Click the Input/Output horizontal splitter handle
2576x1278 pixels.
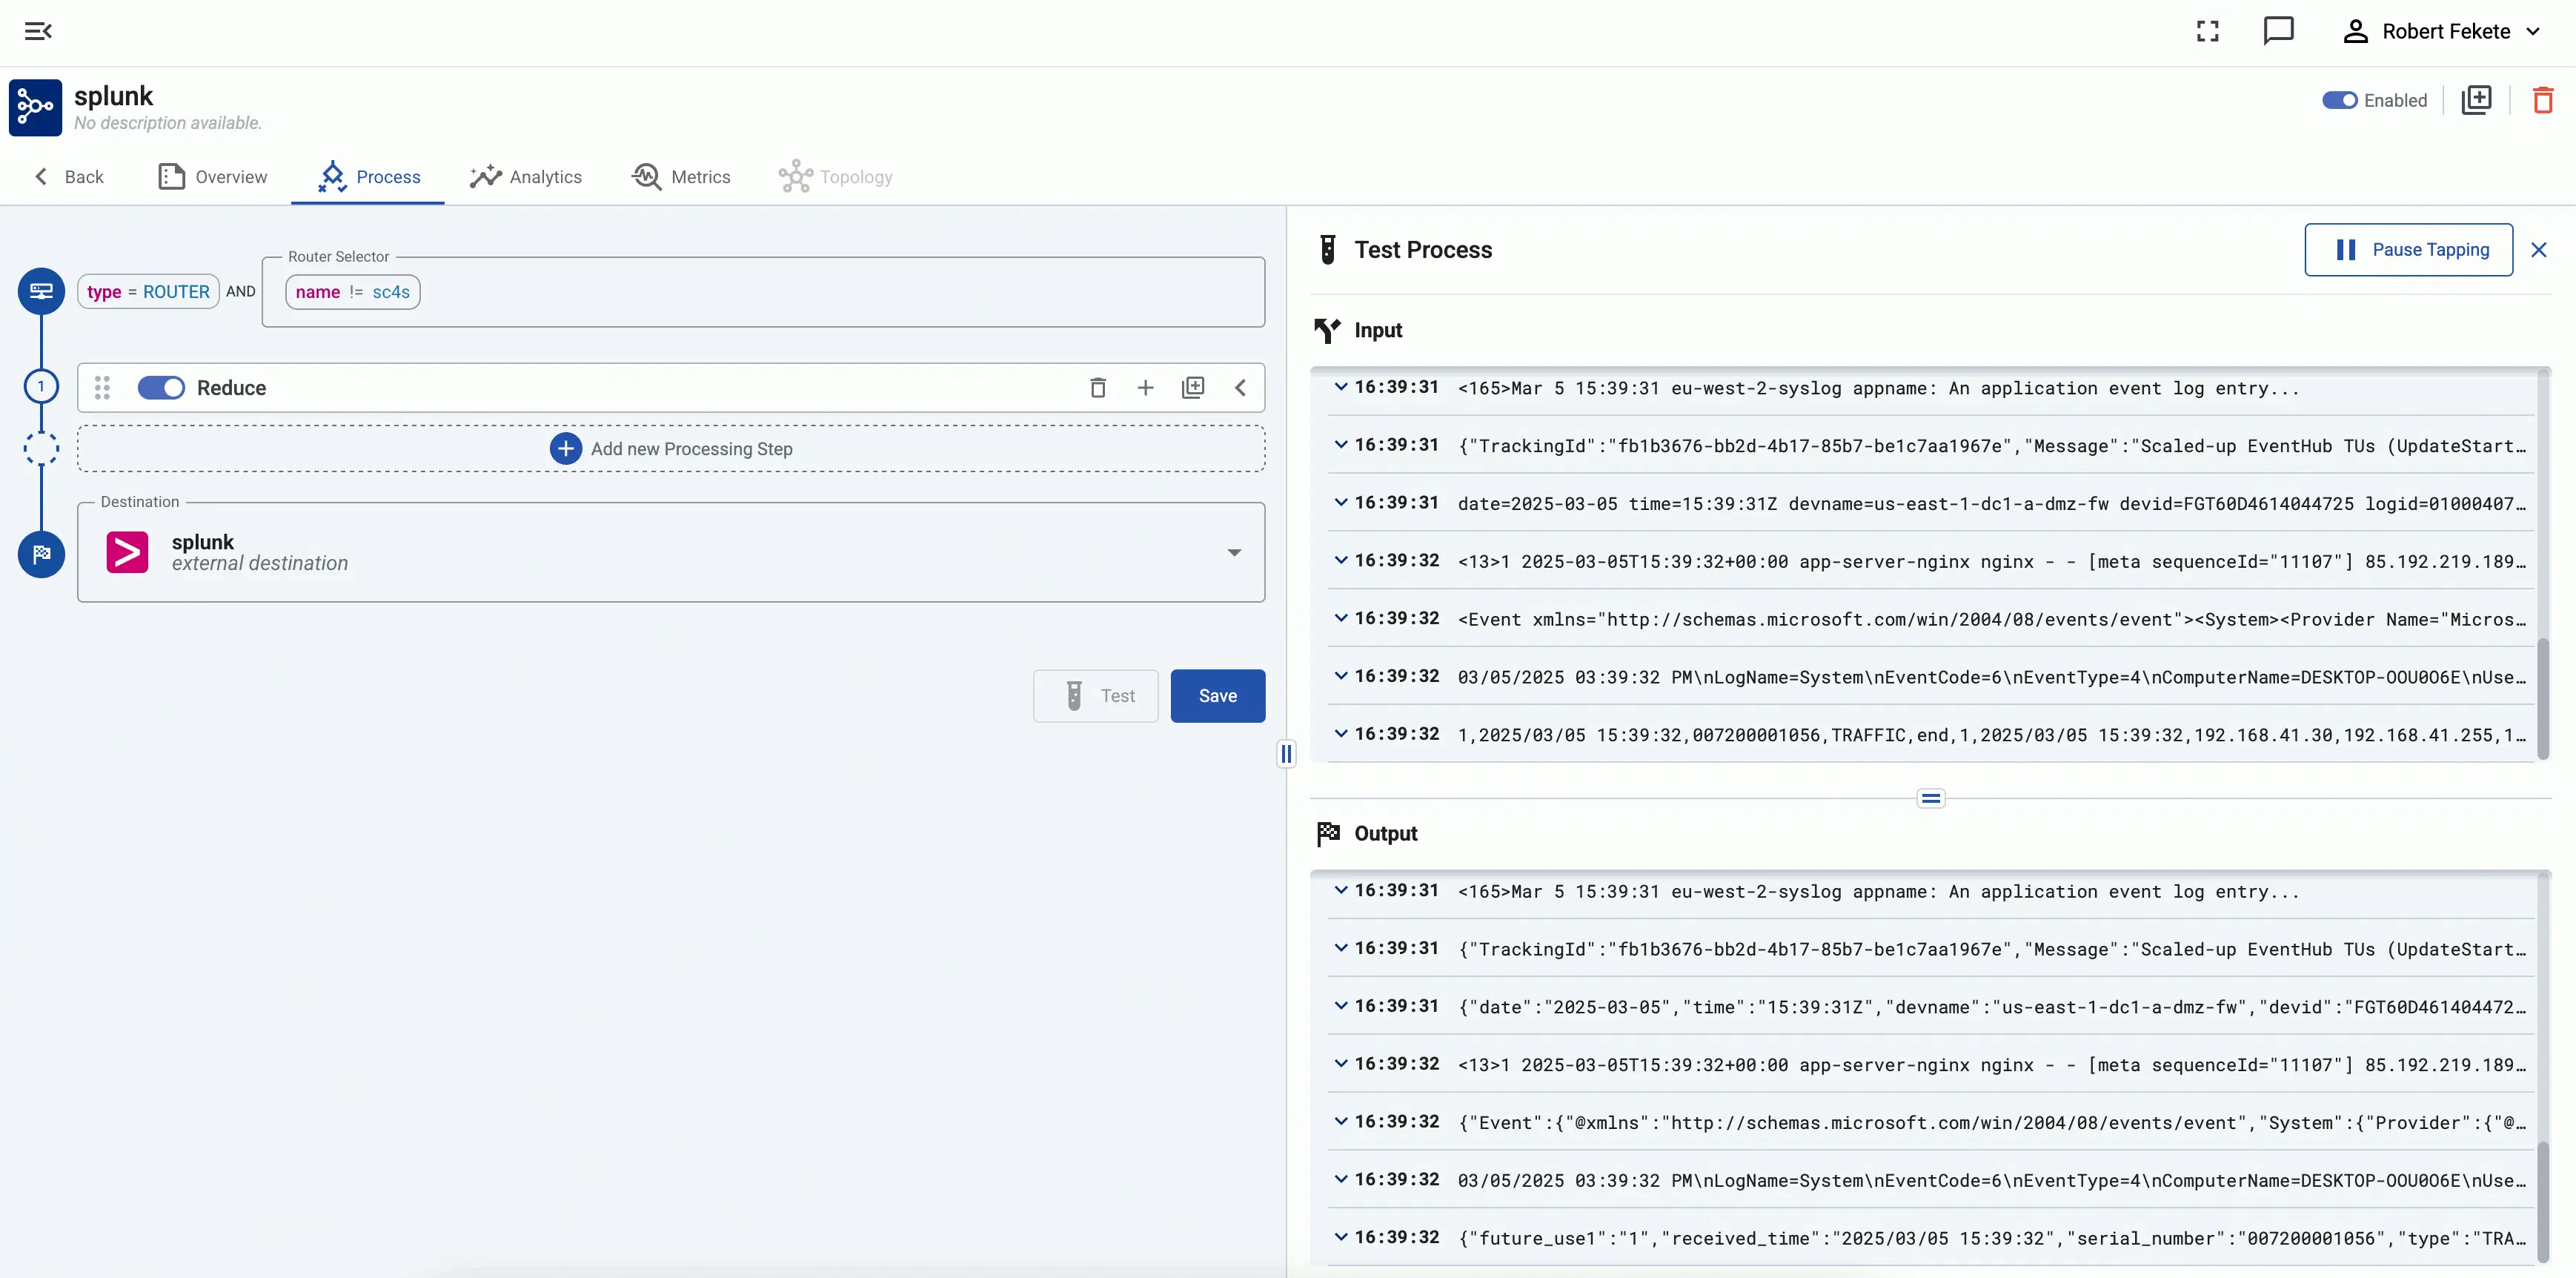pyautogui.click(x=1930, y=798)
